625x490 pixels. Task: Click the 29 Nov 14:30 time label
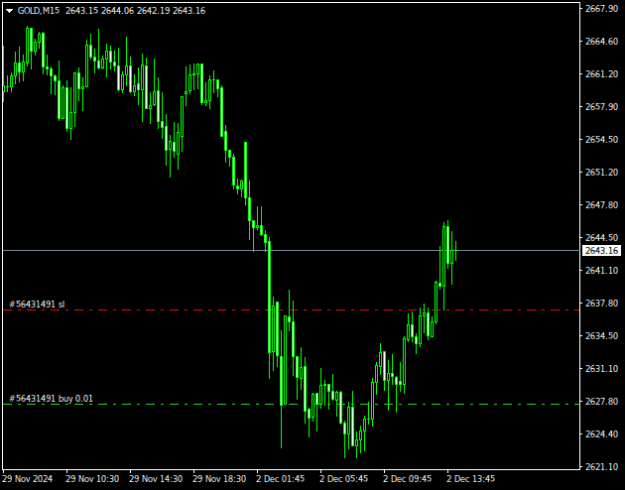(156, 478)
